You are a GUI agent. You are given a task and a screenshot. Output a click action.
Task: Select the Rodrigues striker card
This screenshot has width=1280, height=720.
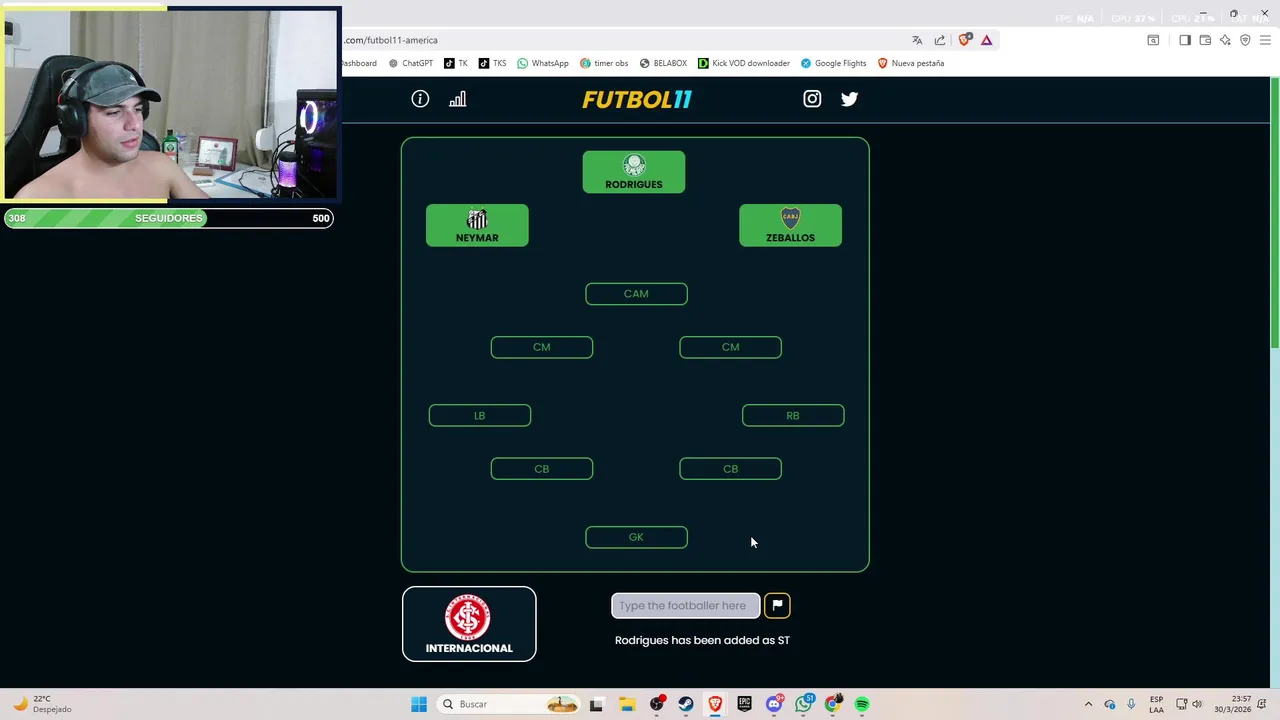point(634,172)
